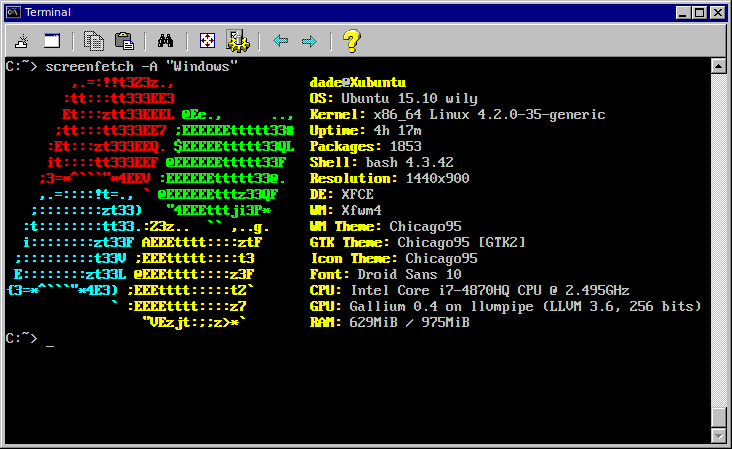Open the window menu from title bar icon
732x449 pixels.
coord(13,12)
